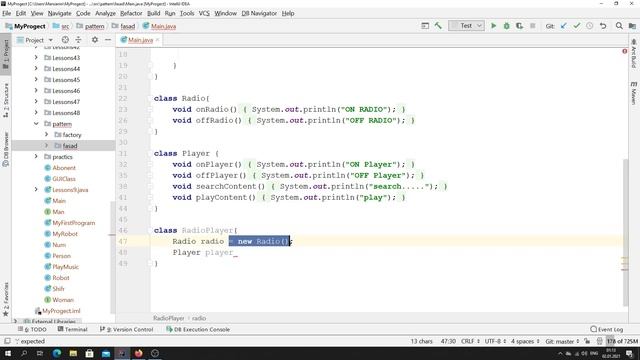Open File Explorer from taskbar
640x360 pixels.
[73, 353]
